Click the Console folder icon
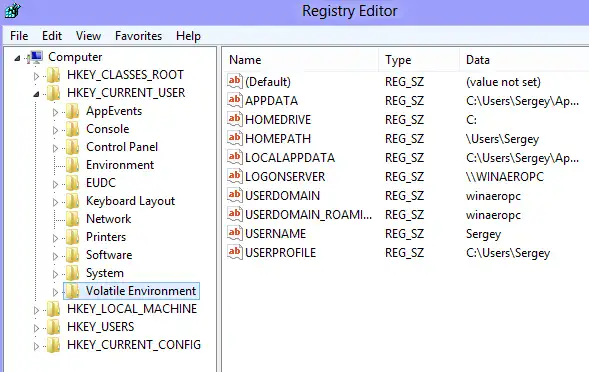The width and height of the screenshot is (589, 372). click(72, 129)
